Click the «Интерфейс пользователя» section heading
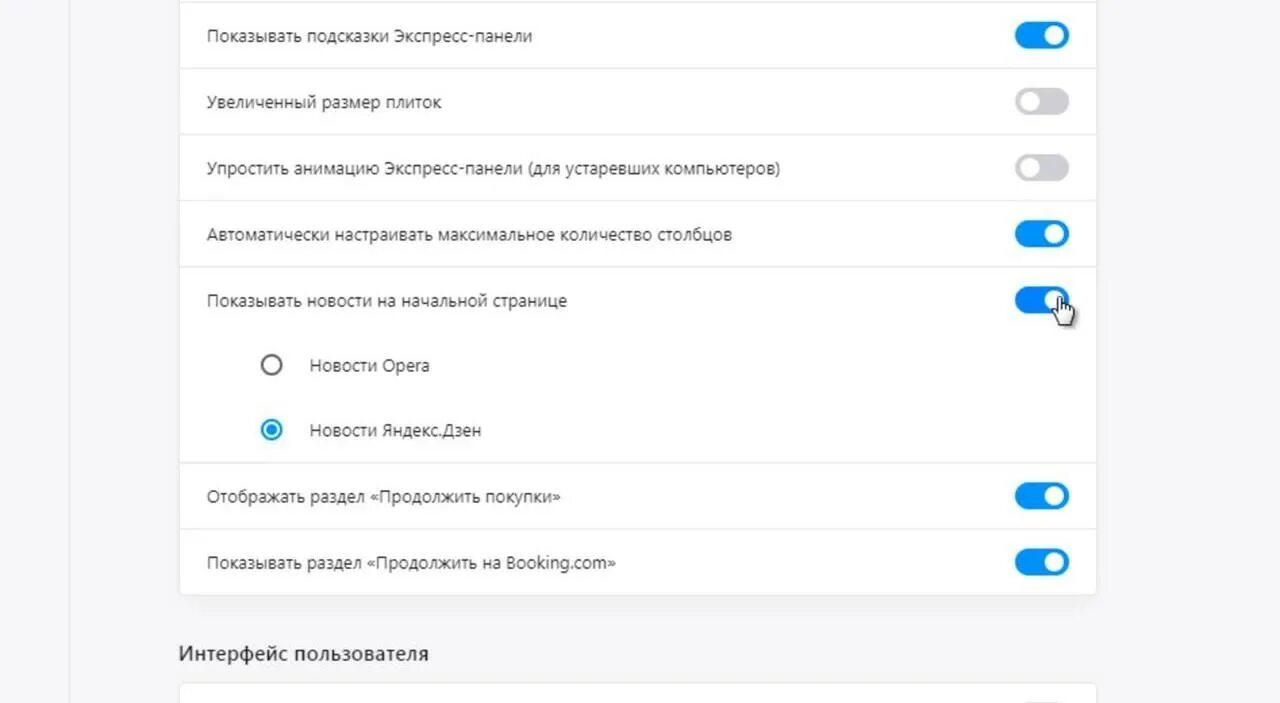The height and width of the screenshot is (703, 1280). click(304, 654)
